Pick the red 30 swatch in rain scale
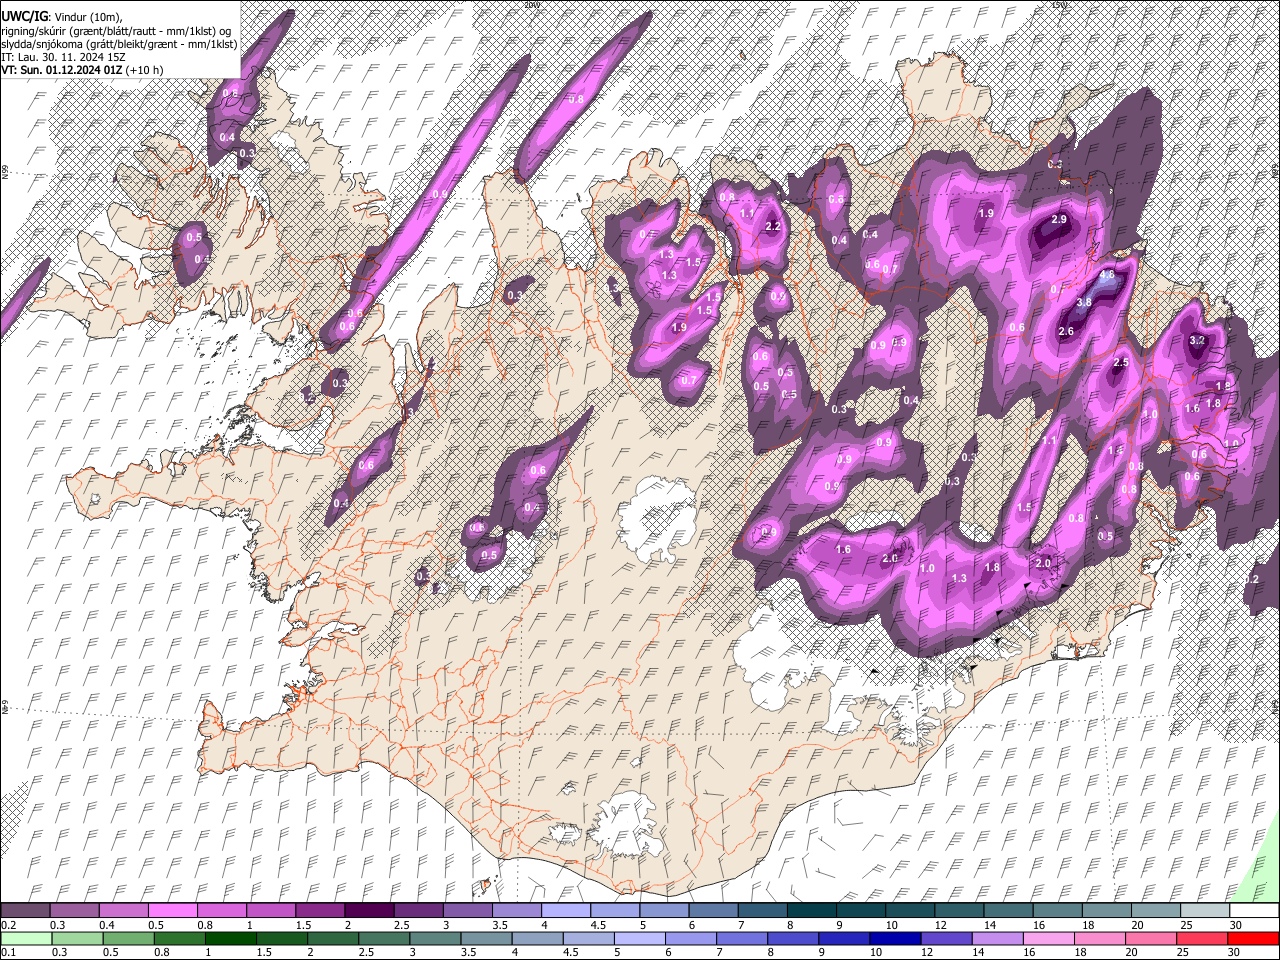 [1252, 938]
